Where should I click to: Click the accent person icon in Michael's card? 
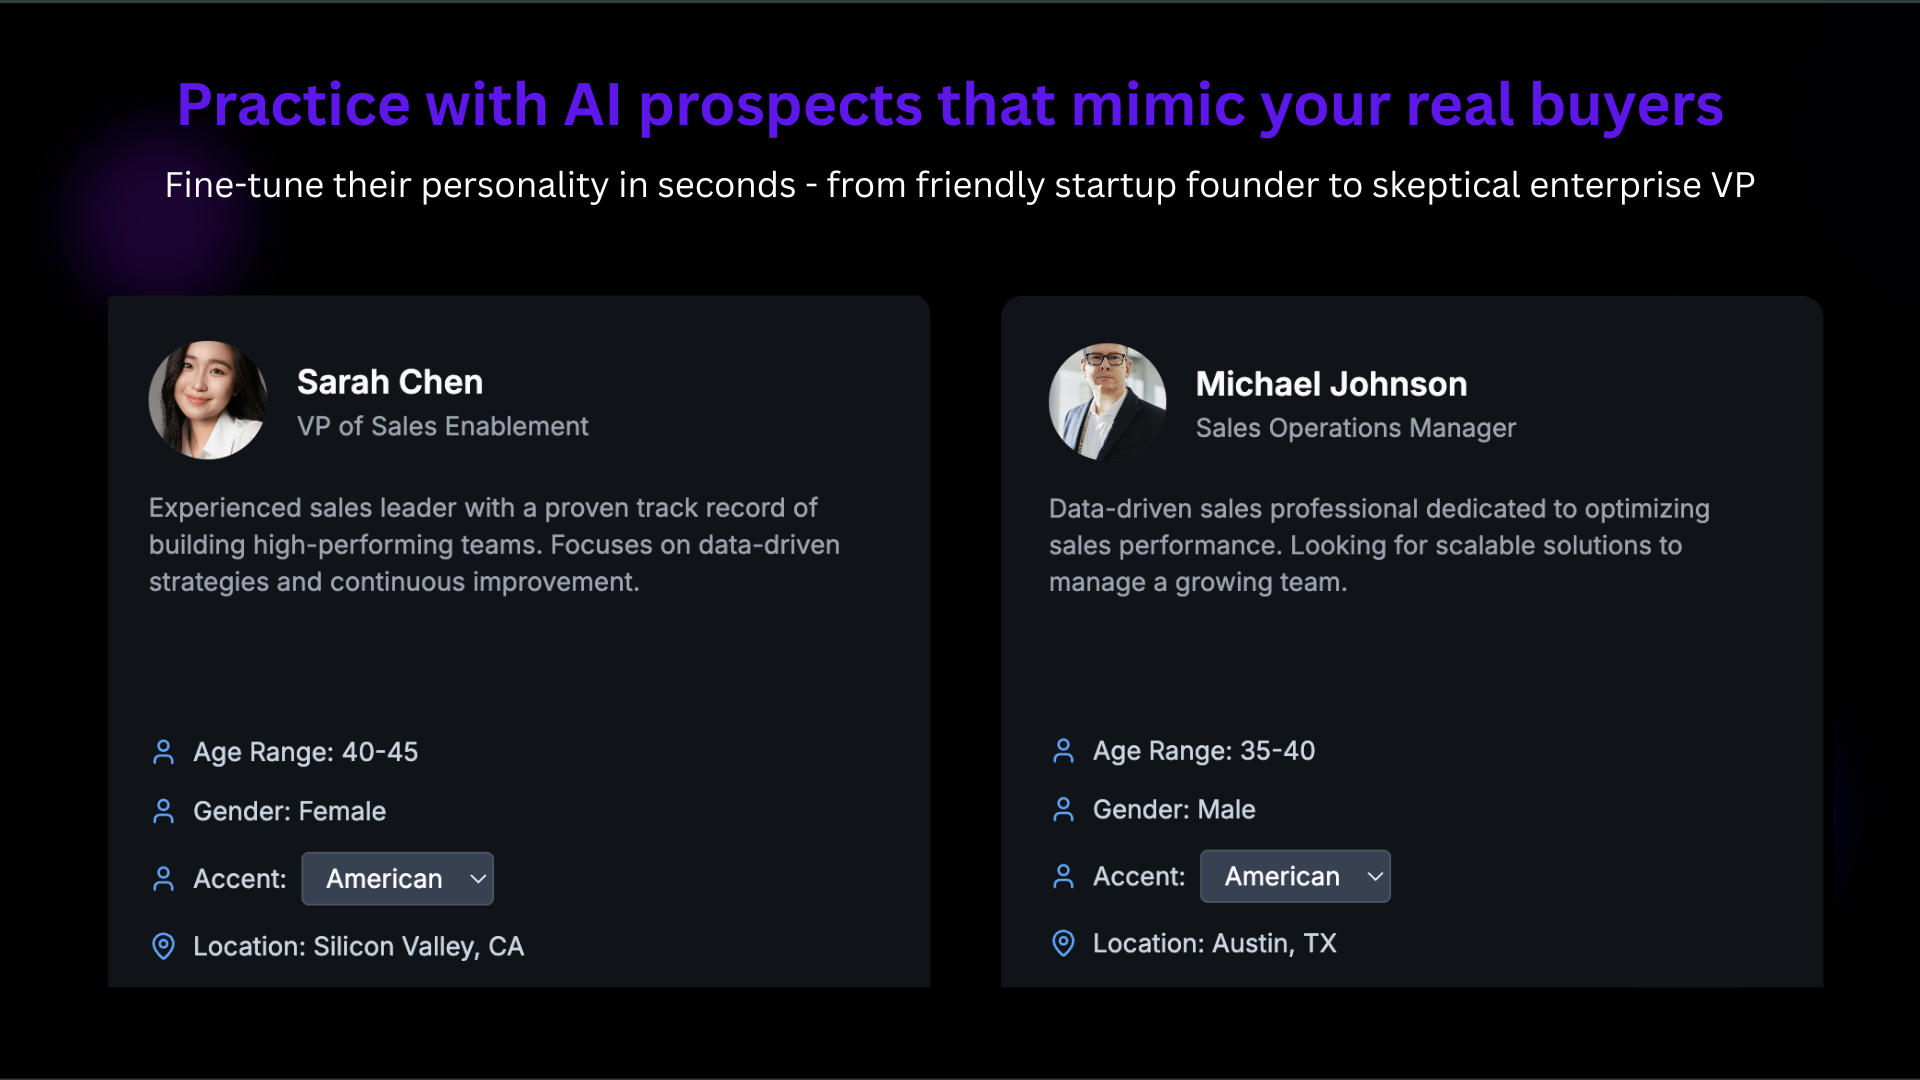[1063, 877]
